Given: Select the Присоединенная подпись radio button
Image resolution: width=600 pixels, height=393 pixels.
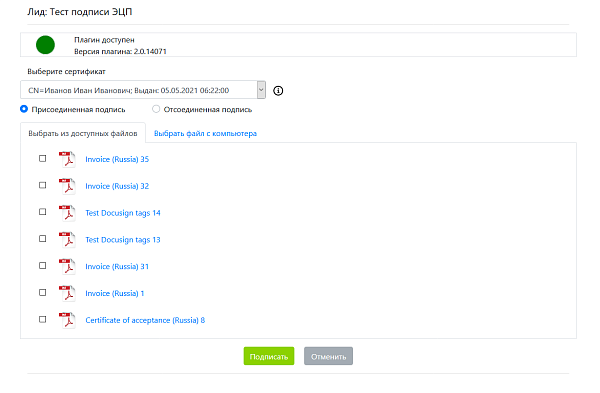Looking at the screenshot, I should click(x=24, y=109).
